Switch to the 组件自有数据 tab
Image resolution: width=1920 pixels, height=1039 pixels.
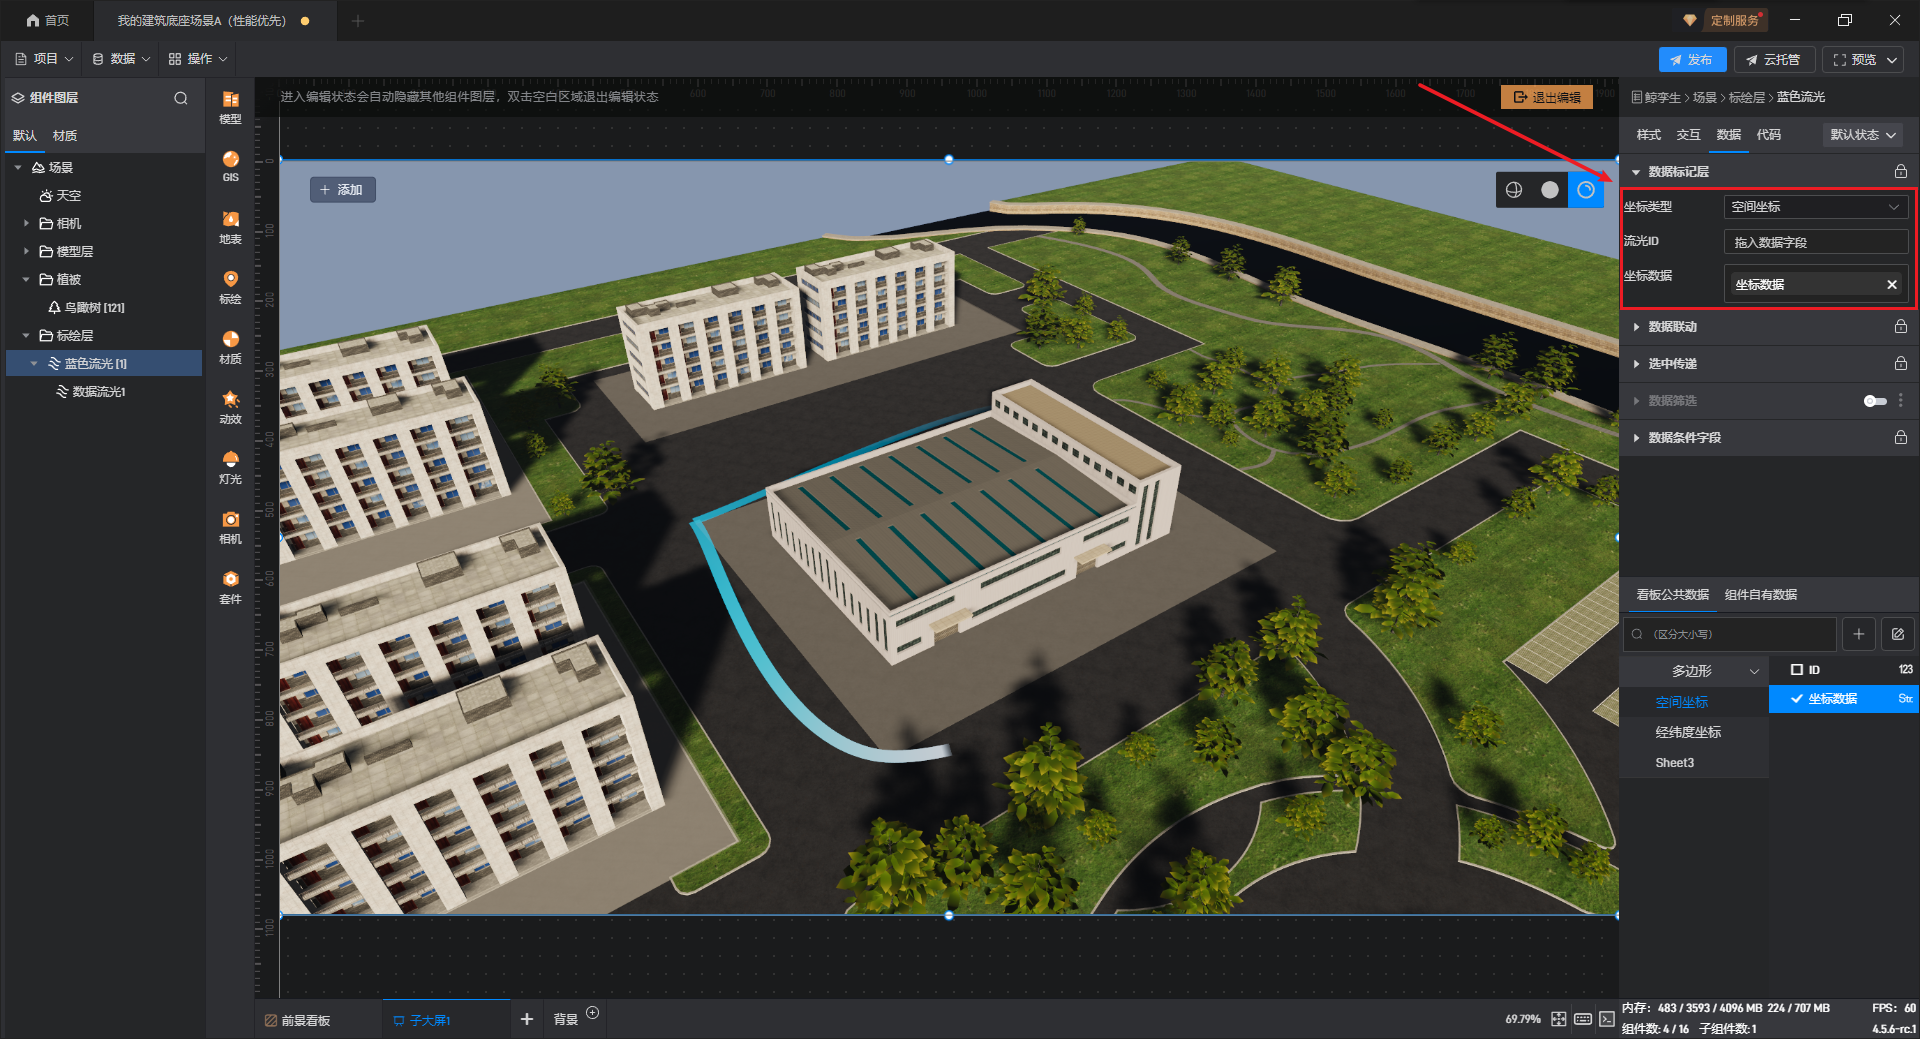pos(1760,595)
